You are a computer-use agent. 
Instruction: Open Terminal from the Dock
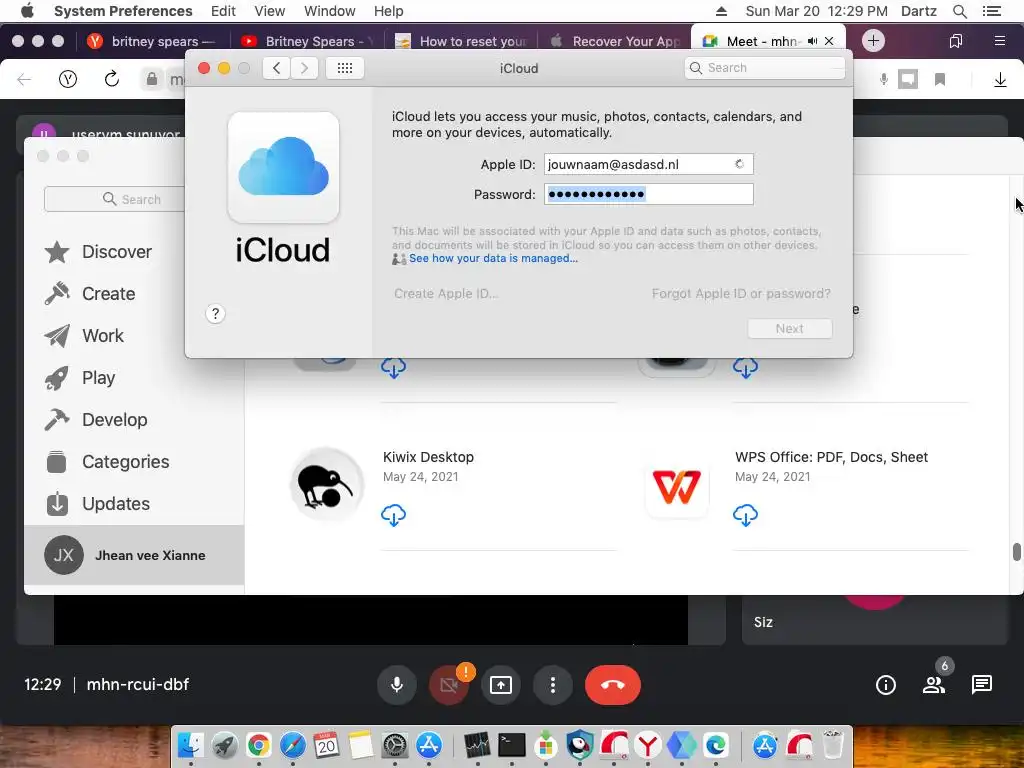512,745
